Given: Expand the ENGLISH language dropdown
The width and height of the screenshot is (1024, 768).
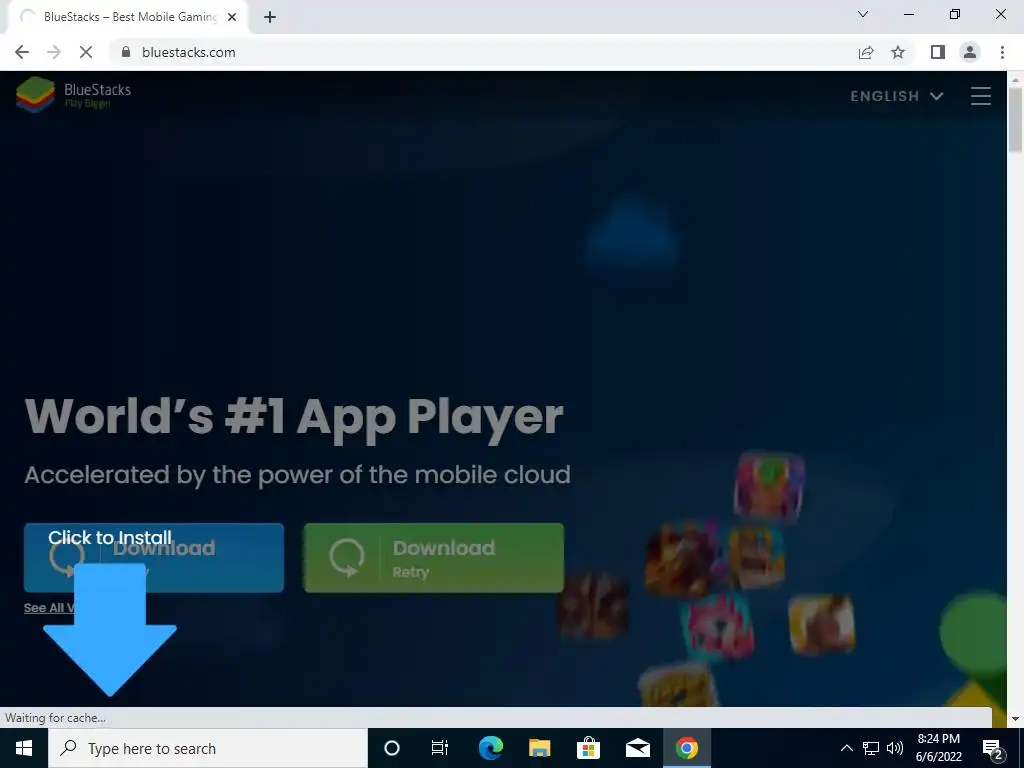Looking at the screenshot, I should point(897,96).
